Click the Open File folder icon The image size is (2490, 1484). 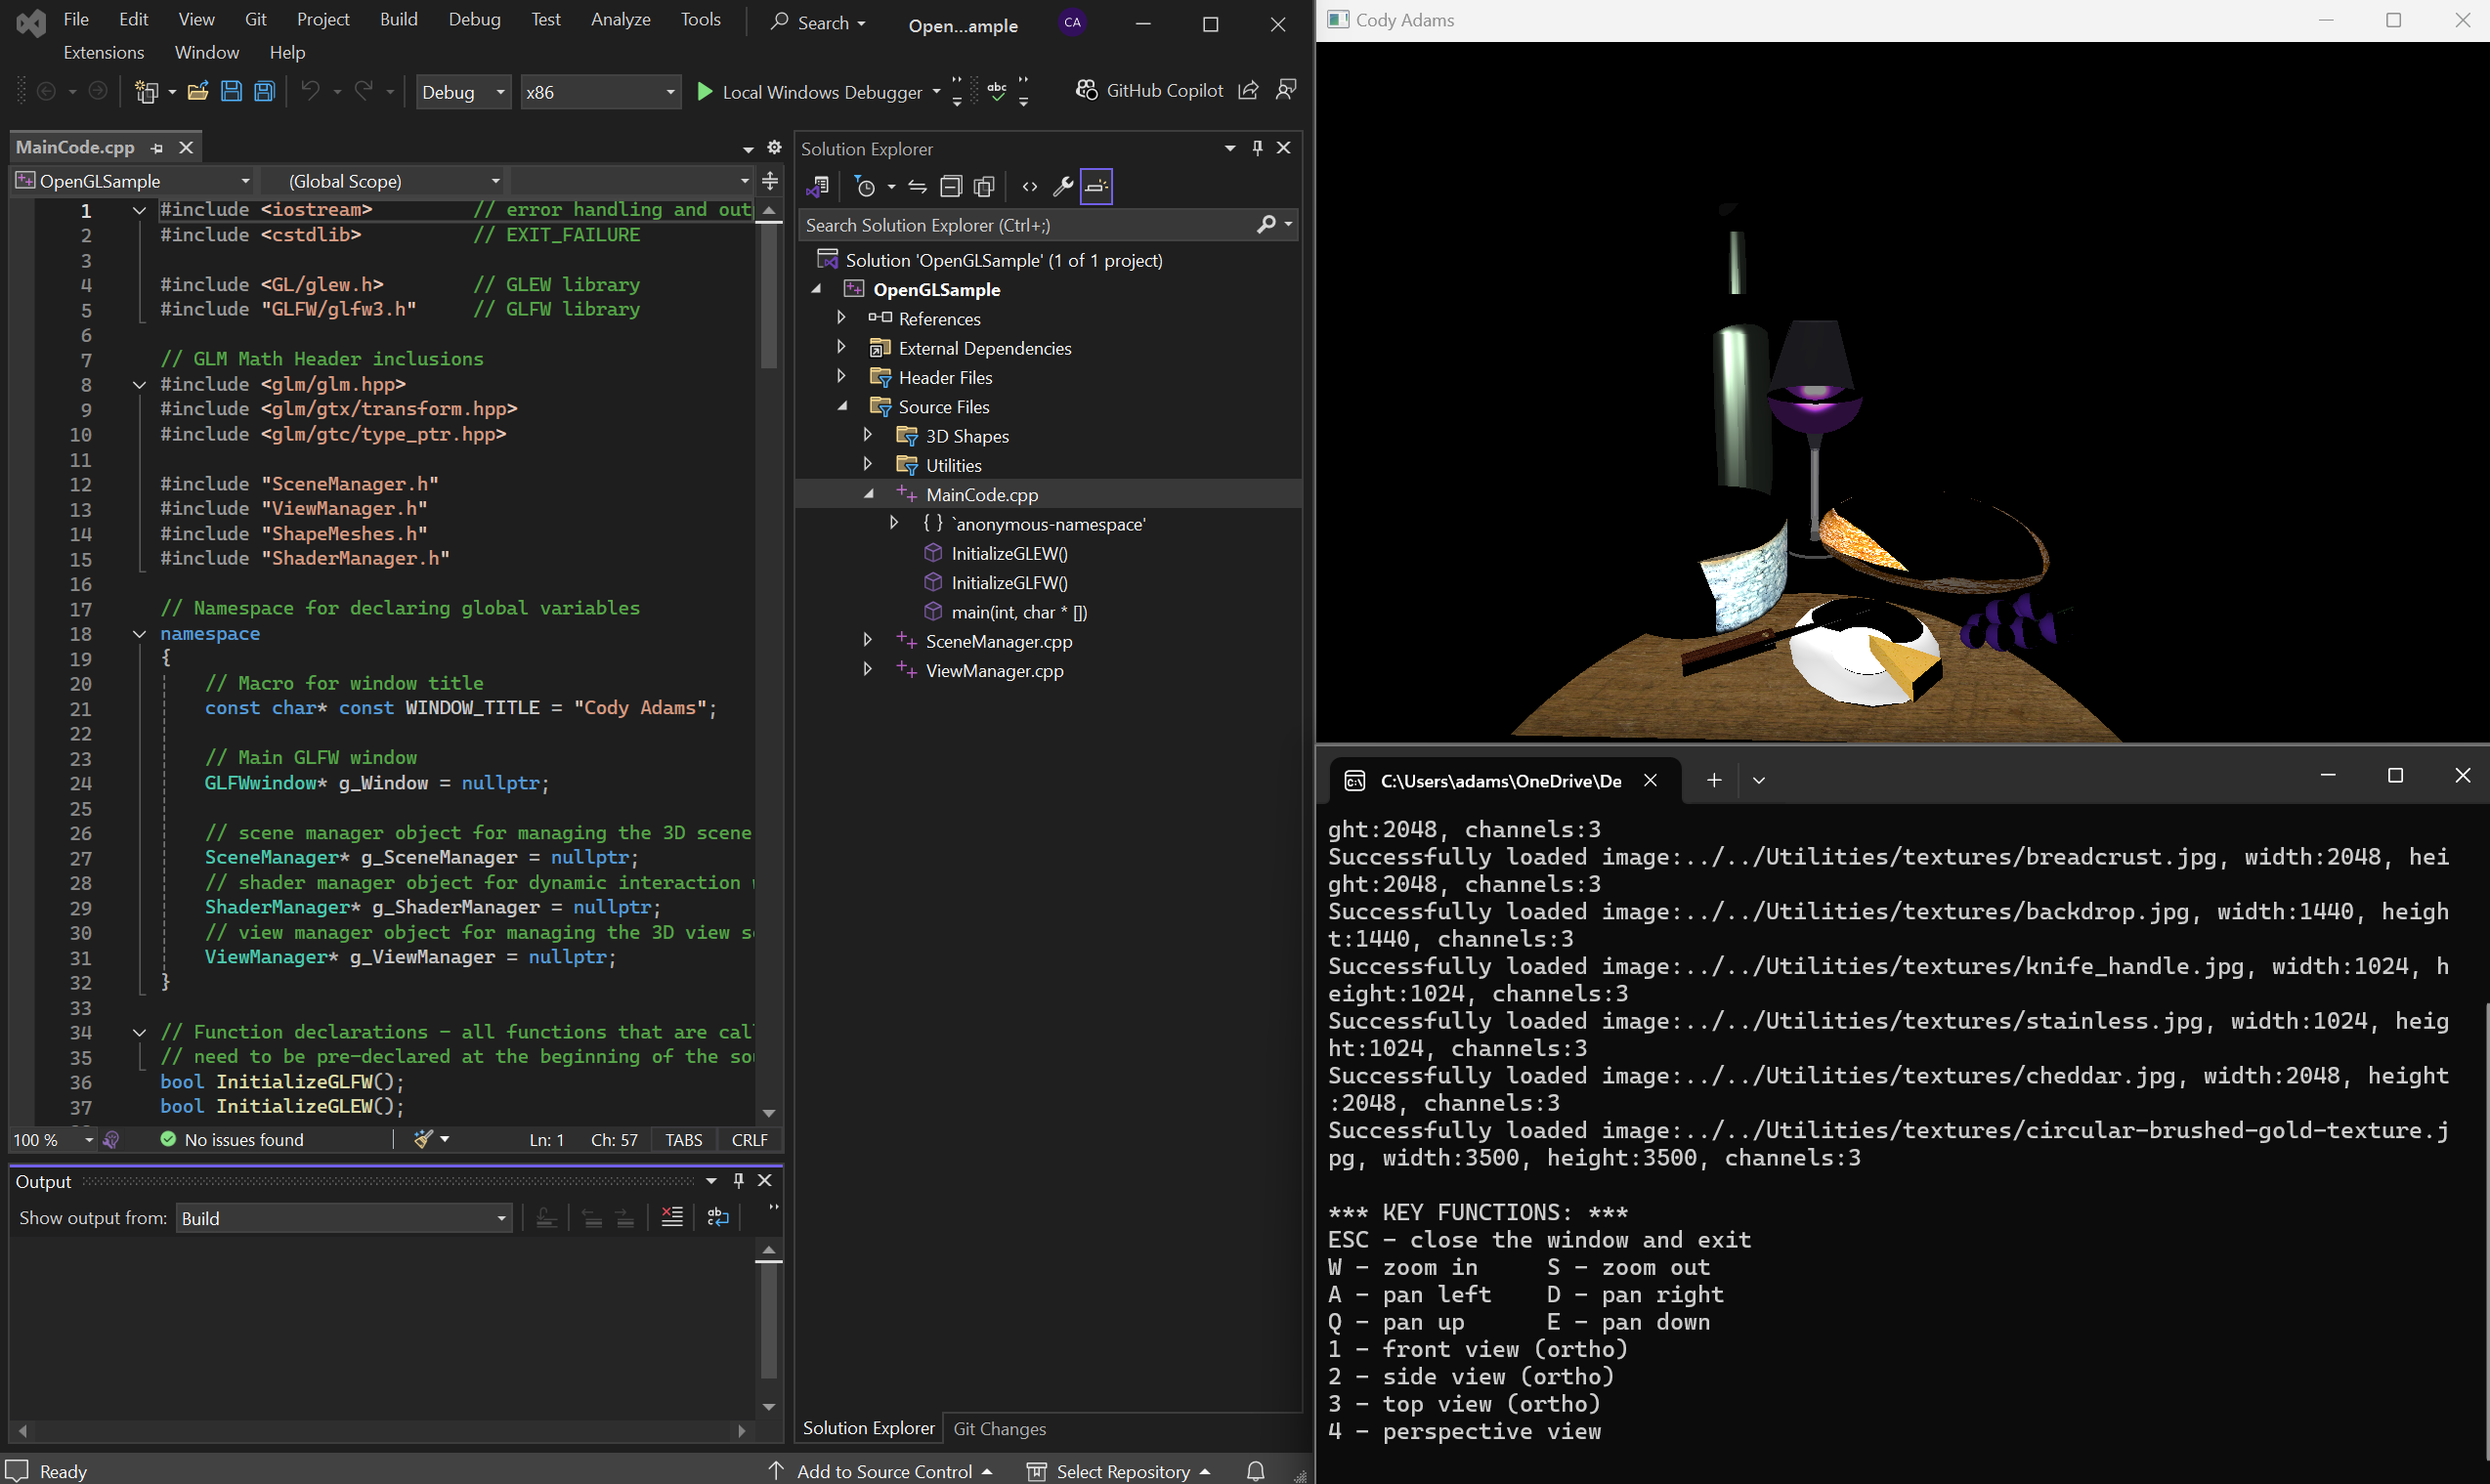tap(198, 92)
